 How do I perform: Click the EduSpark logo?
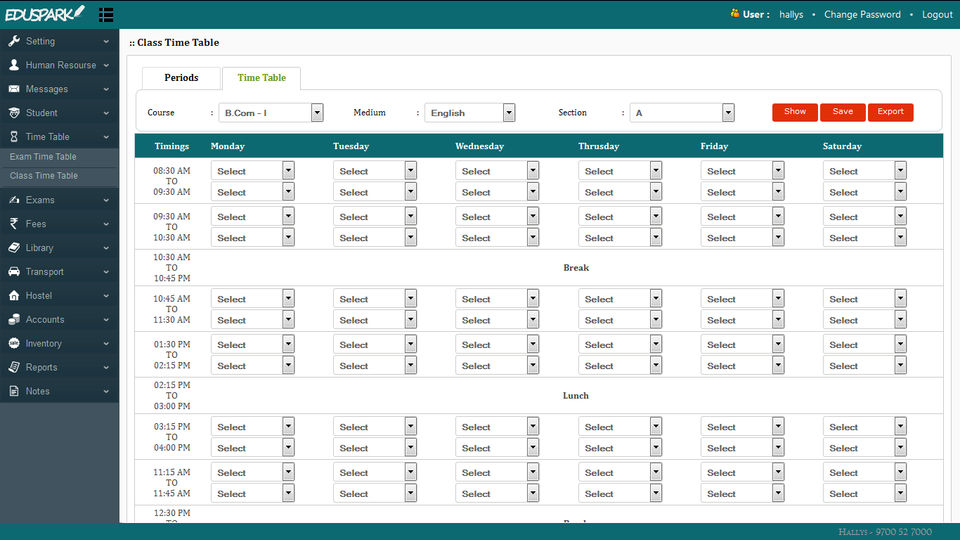44,13
